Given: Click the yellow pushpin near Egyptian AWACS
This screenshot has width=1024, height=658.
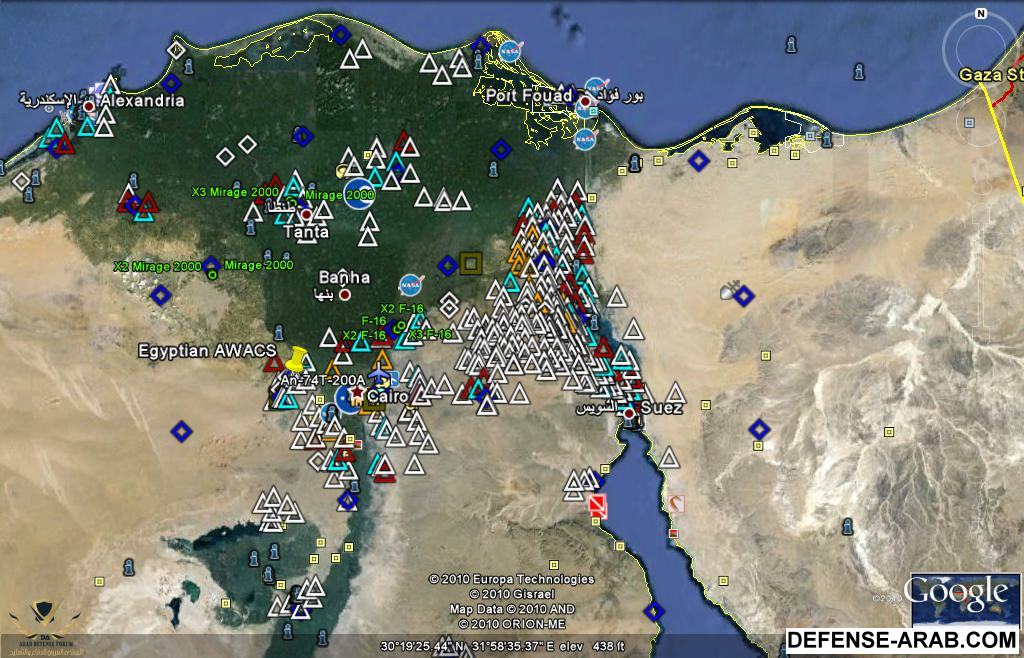Looking at the screenshot, I should [296, 357].
